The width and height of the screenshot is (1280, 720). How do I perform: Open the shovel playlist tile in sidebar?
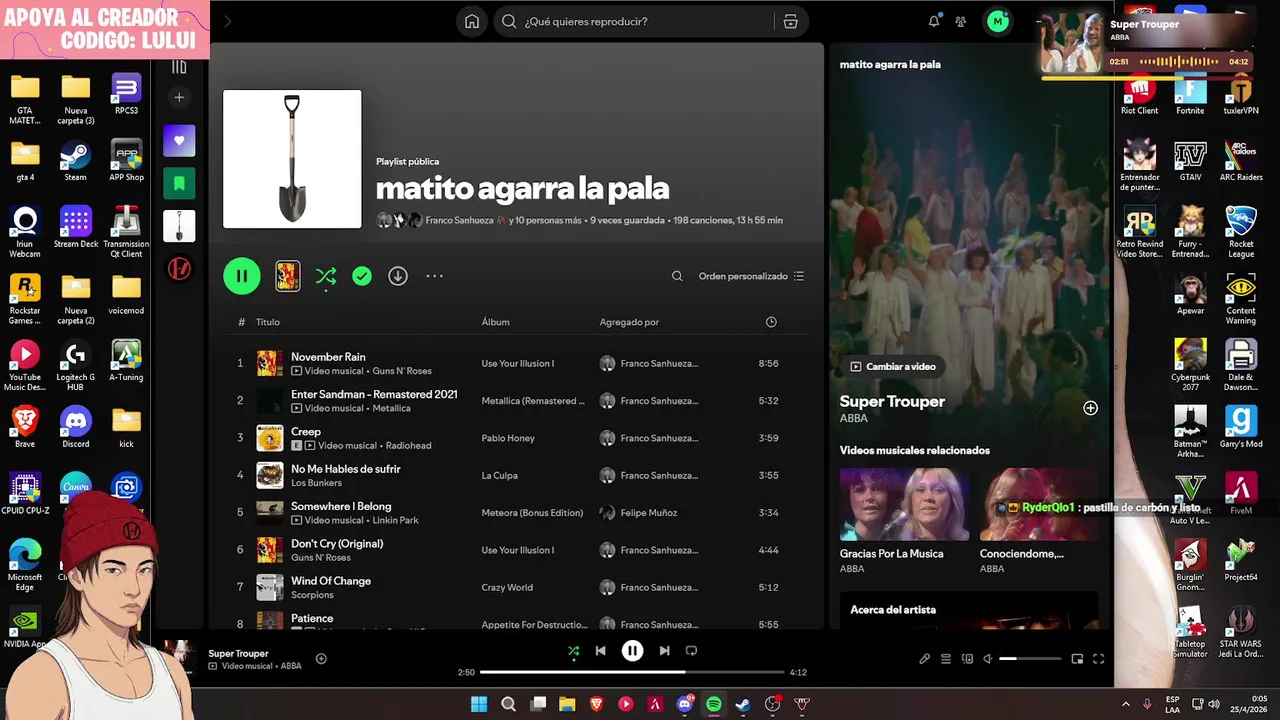(179, 226)
